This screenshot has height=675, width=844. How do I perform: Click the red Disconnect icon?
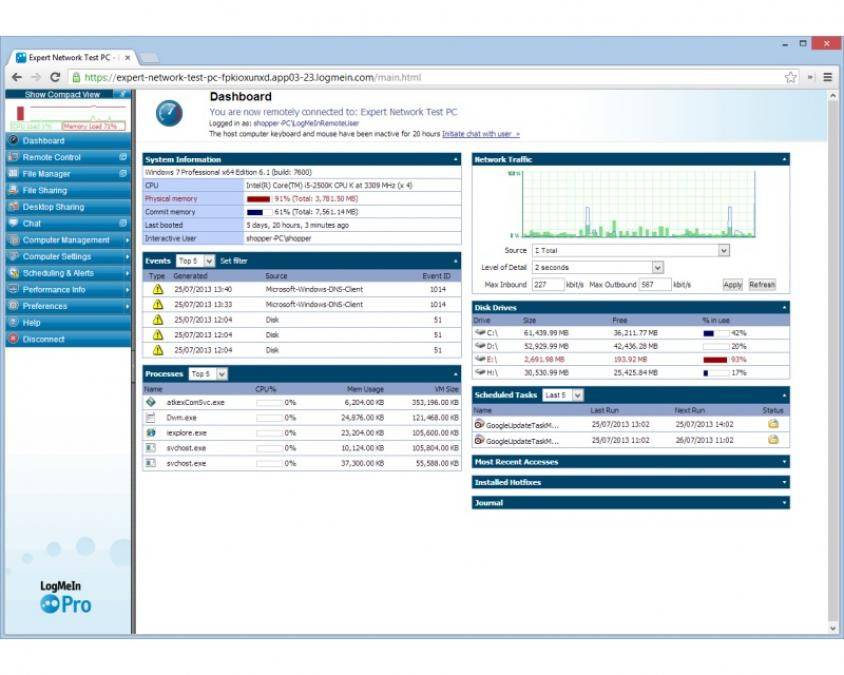tap(13, 340)
